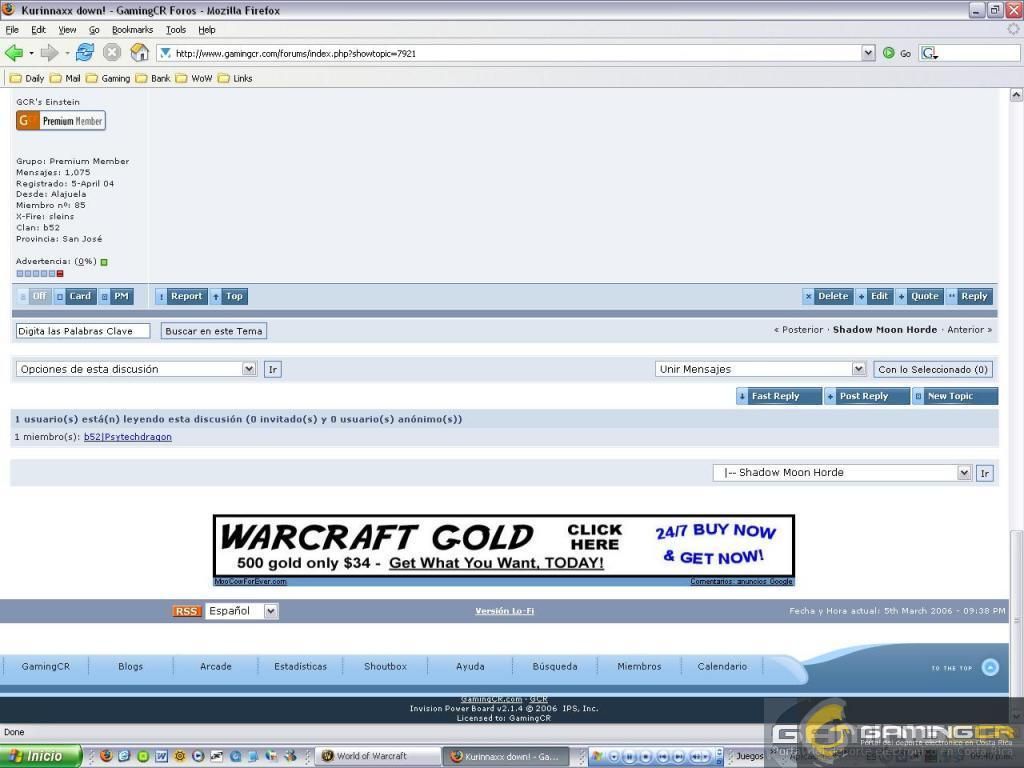The image size is (1024, 768).
Task: Click the Premium Member badge image
Action: (61, 121)
